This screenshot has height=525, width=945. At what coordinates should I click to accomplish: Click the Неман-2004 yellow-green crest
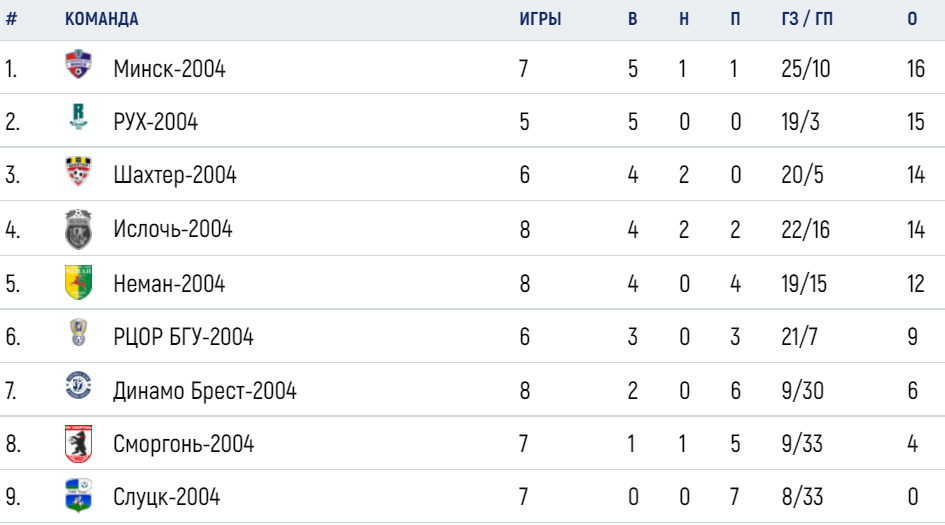(78, 282)
